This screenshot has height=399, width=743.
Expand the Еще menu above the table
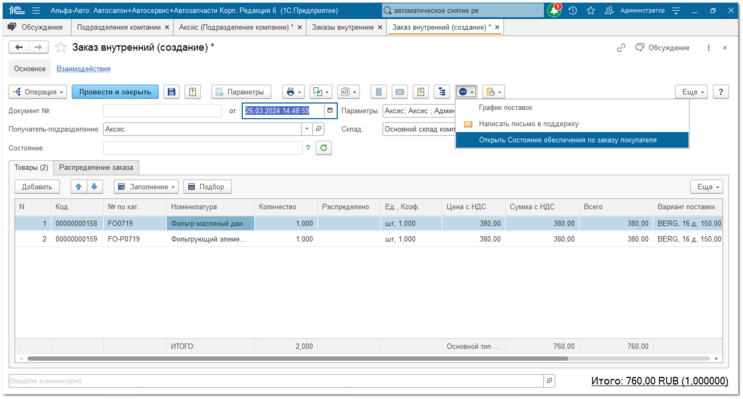pyautogui.click(x=707, y=187)
